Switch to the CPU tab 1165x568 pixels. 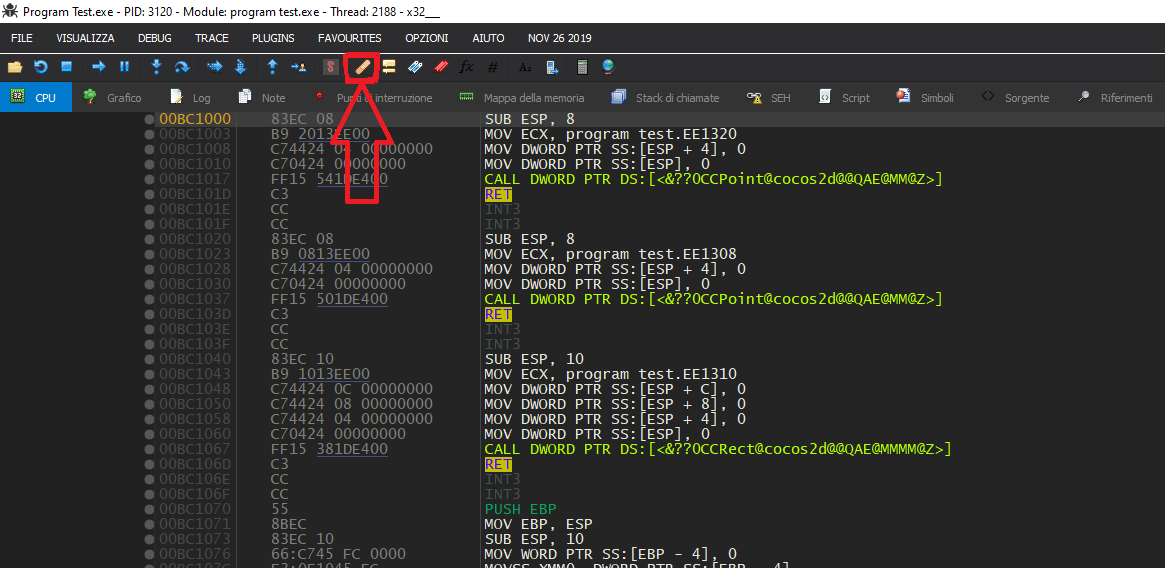click(x=36, y=97)
